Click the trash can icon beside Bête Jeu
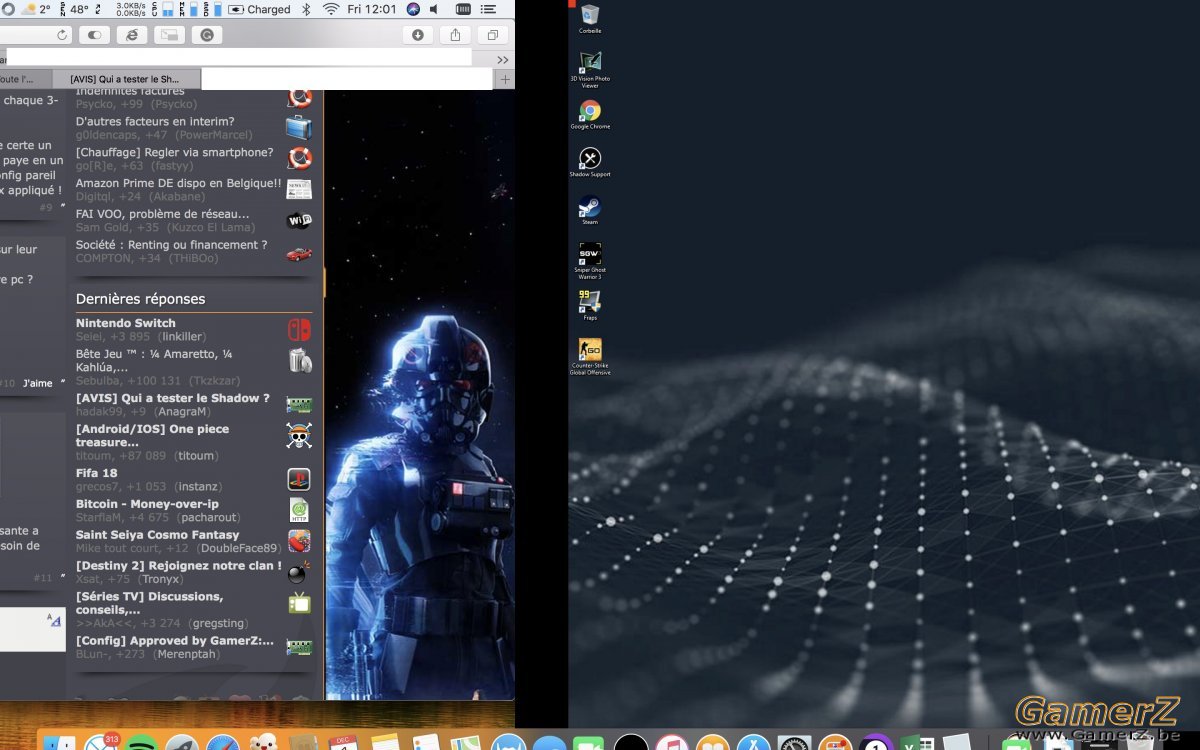The height and width of the screenshot is (750, 1200). 299,360
